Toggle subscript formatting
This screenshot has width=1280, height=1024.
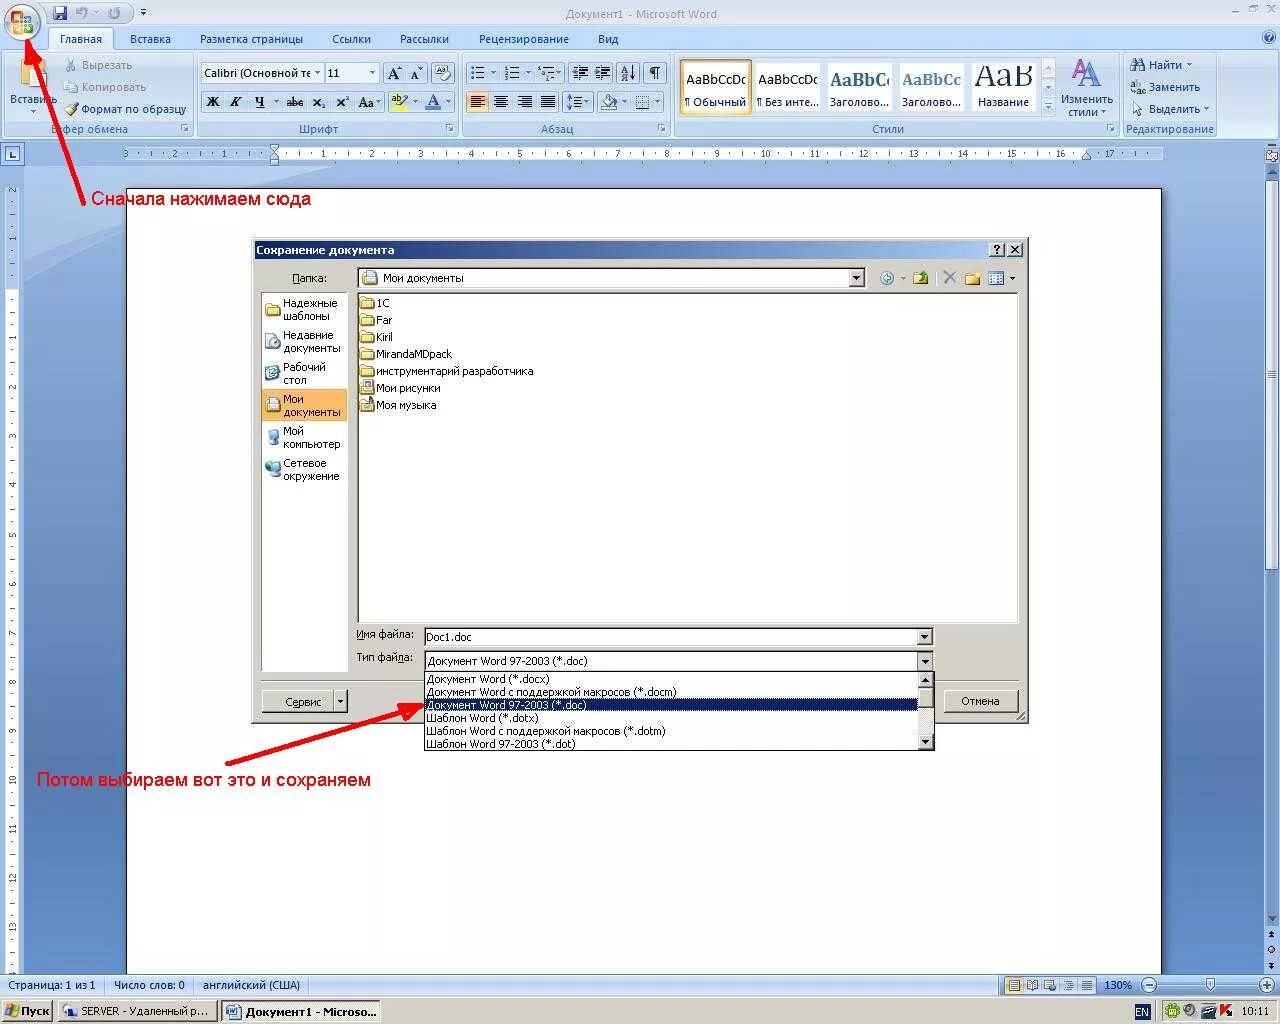pos(318,102)
